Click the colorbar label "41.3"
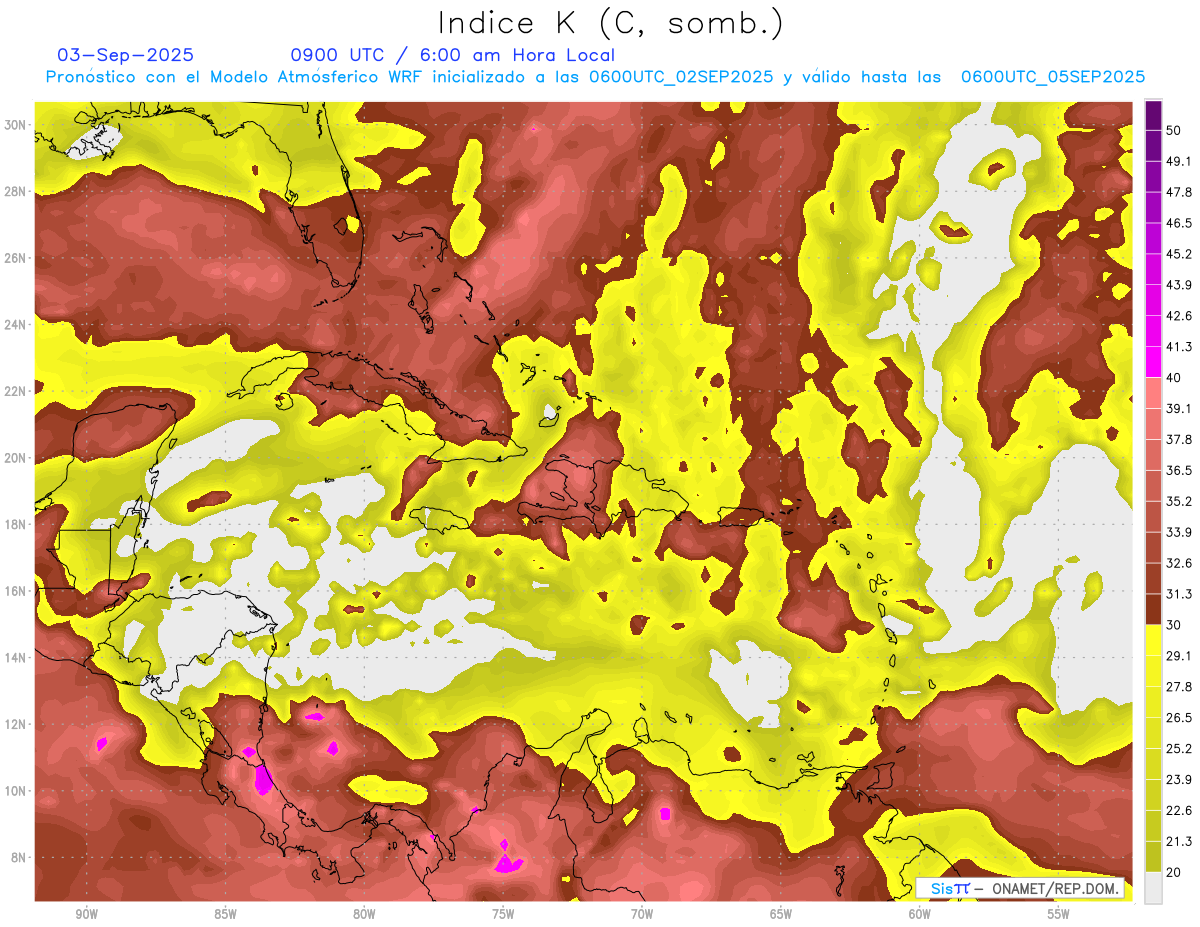The height and width of the screenshot is (927, 1200). tap(1179, 347)
